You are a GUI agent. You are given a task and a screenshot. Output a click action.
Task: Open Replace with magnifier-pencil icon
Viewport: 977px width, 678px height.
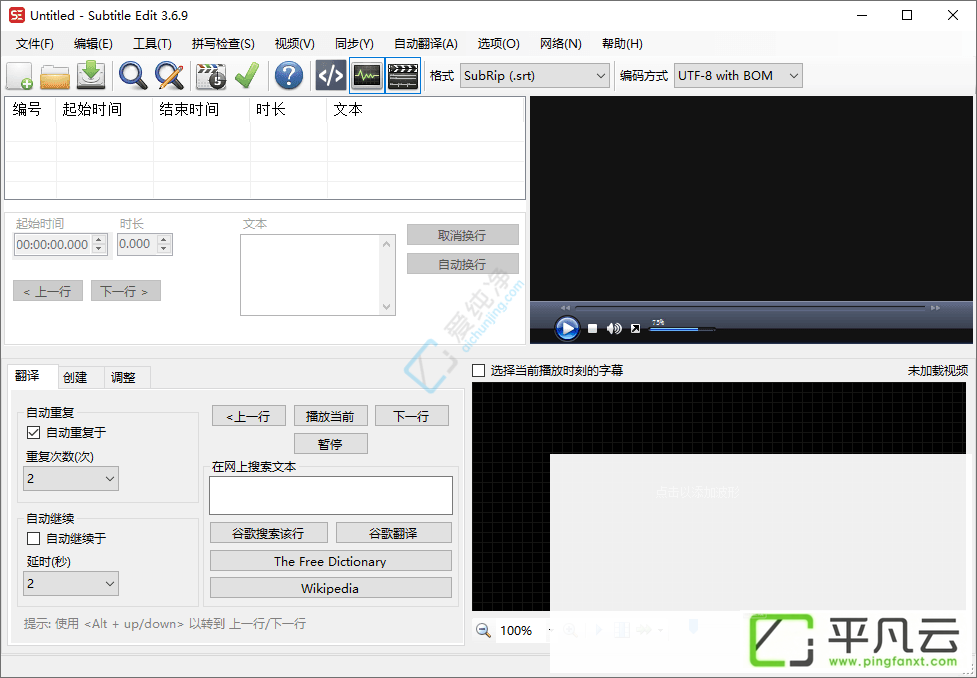(x=169, y=75)
